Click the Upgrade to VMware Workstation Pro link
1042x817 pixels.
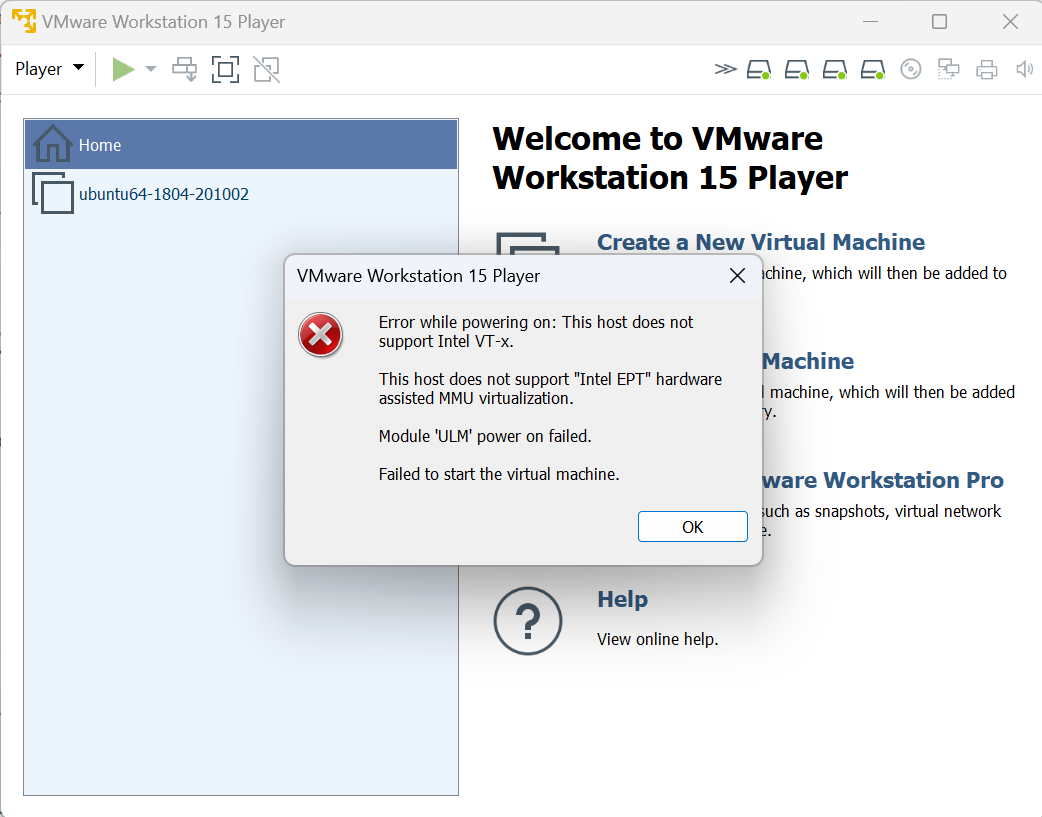[883, 480]
